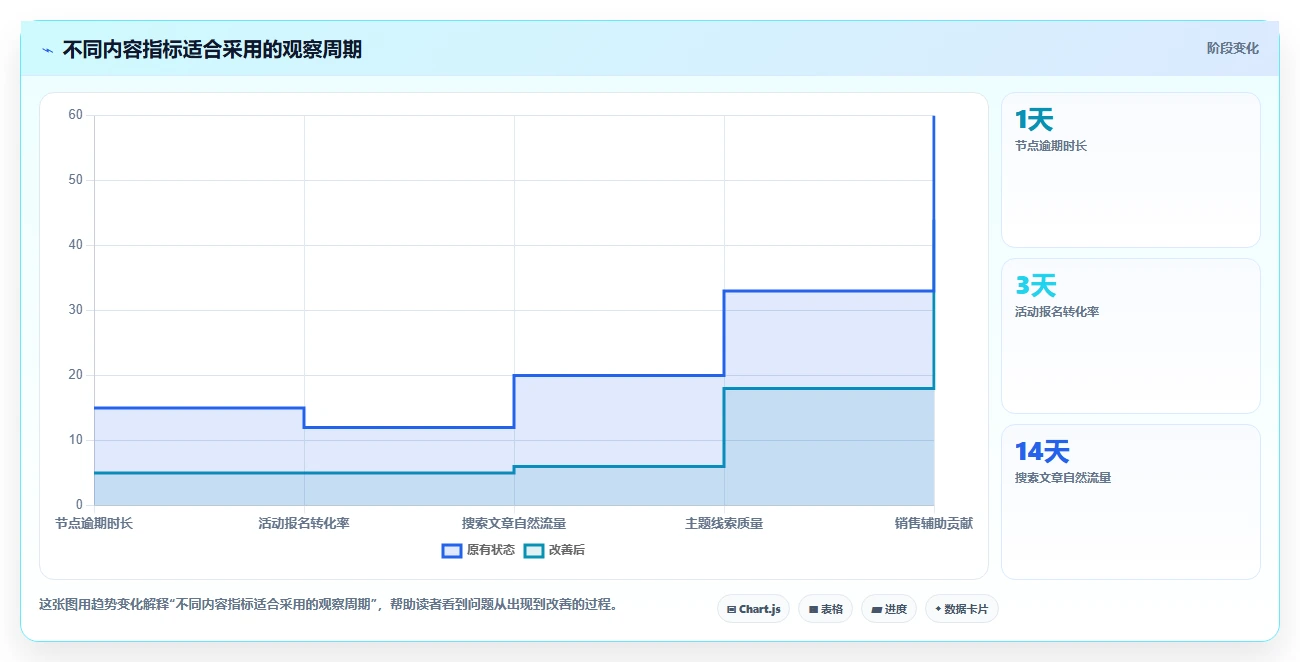Click x-axis label 主题线索质量
Image resolution: width=1300 pixels, height=662 pixels.
[x=724, y=523]
